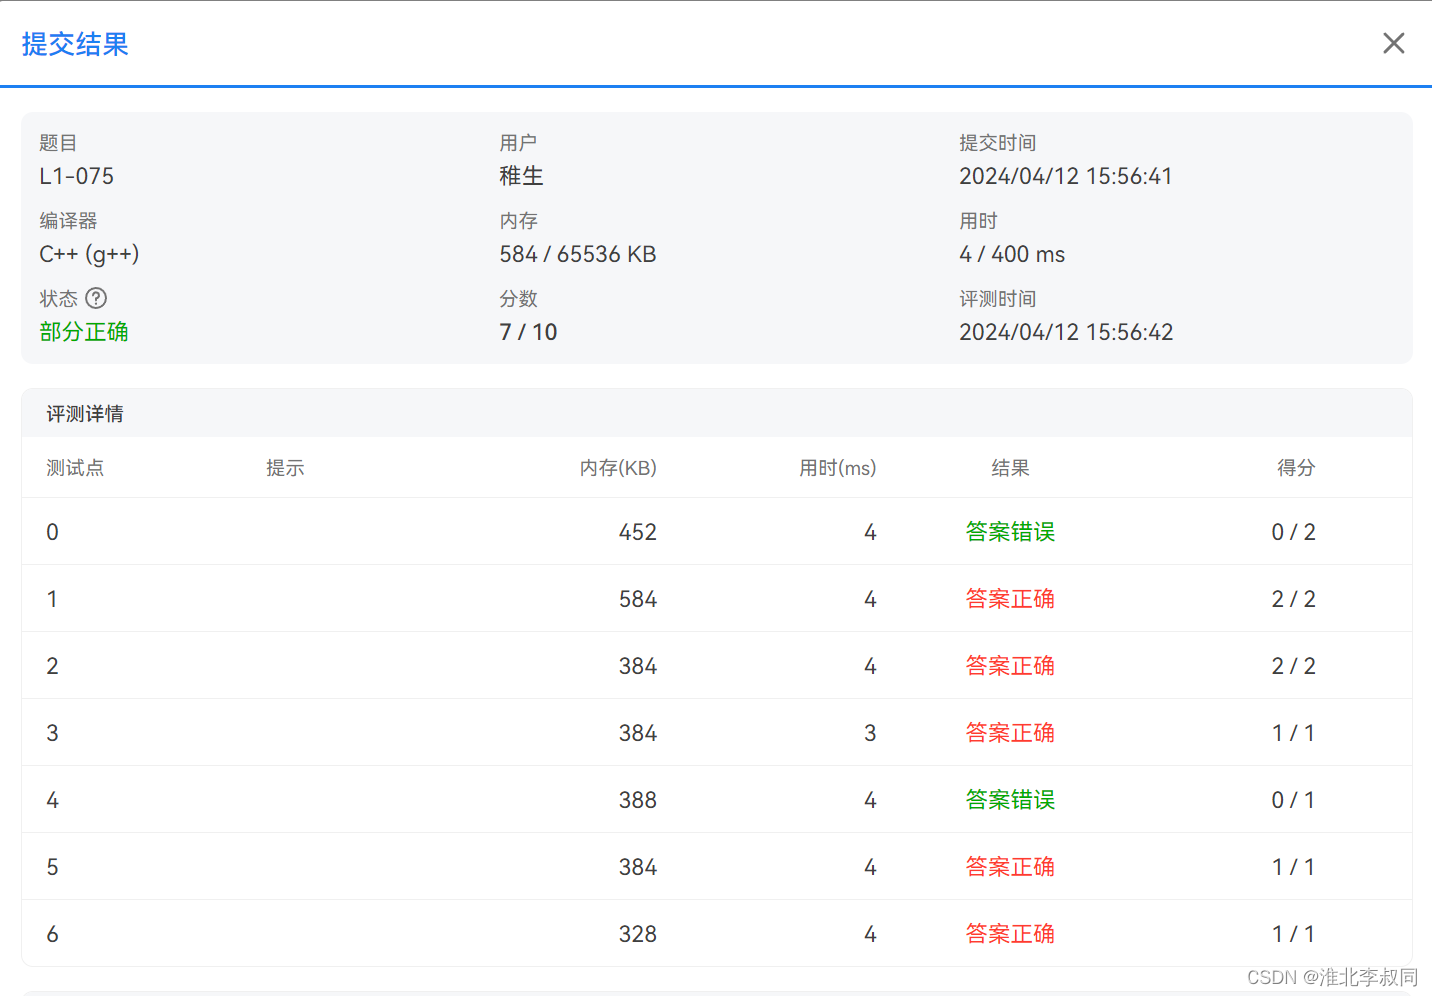
Task: Click the 评测详情 section header
Action: (x=84, y=413)
